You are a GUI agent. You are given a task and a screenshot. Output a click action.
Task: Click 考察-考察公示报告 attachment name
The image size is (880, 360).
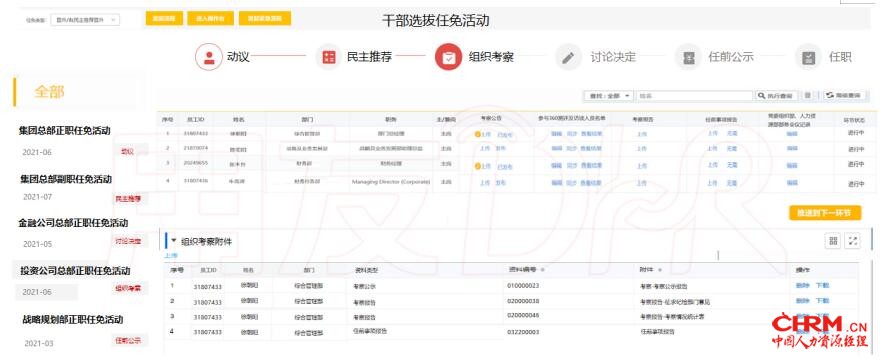pos(663,286)
